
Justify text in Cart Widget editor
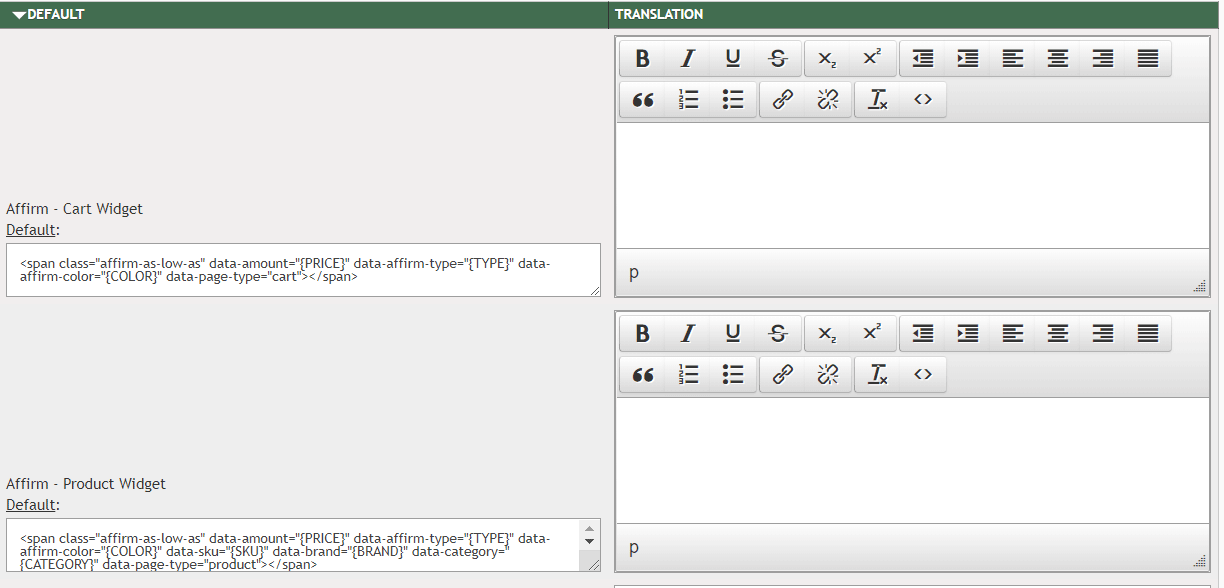click(1148, 59)
